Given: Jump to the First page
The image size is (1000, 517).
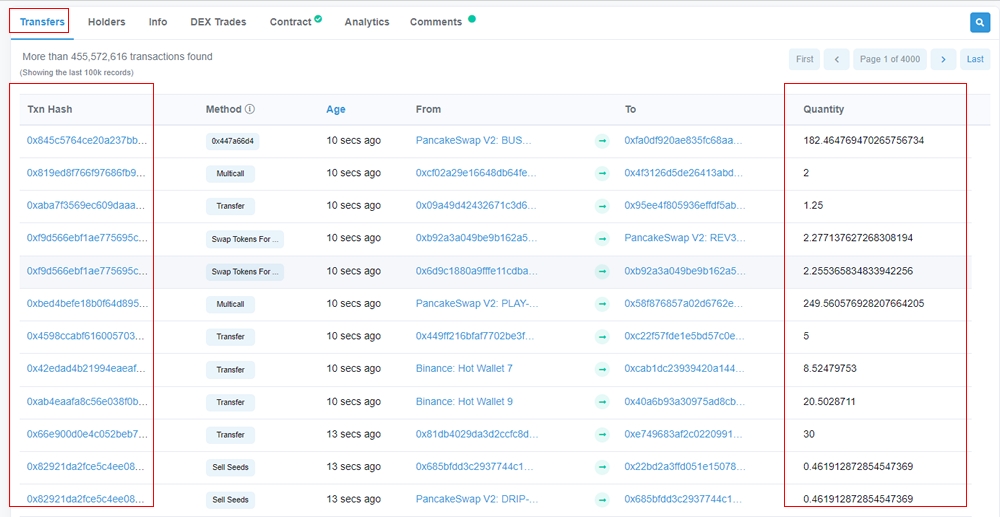Looking at the screenshot, I should (x=804, y=60).
